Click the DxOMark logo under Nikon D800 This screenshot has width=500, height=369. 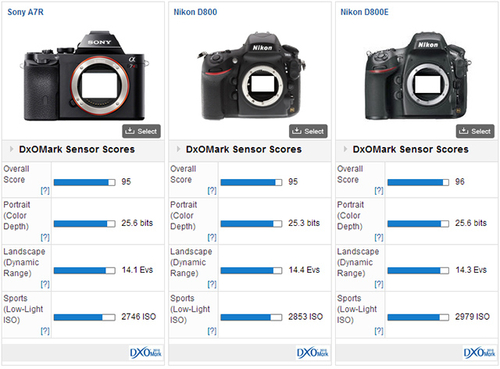tap(312, 353)
